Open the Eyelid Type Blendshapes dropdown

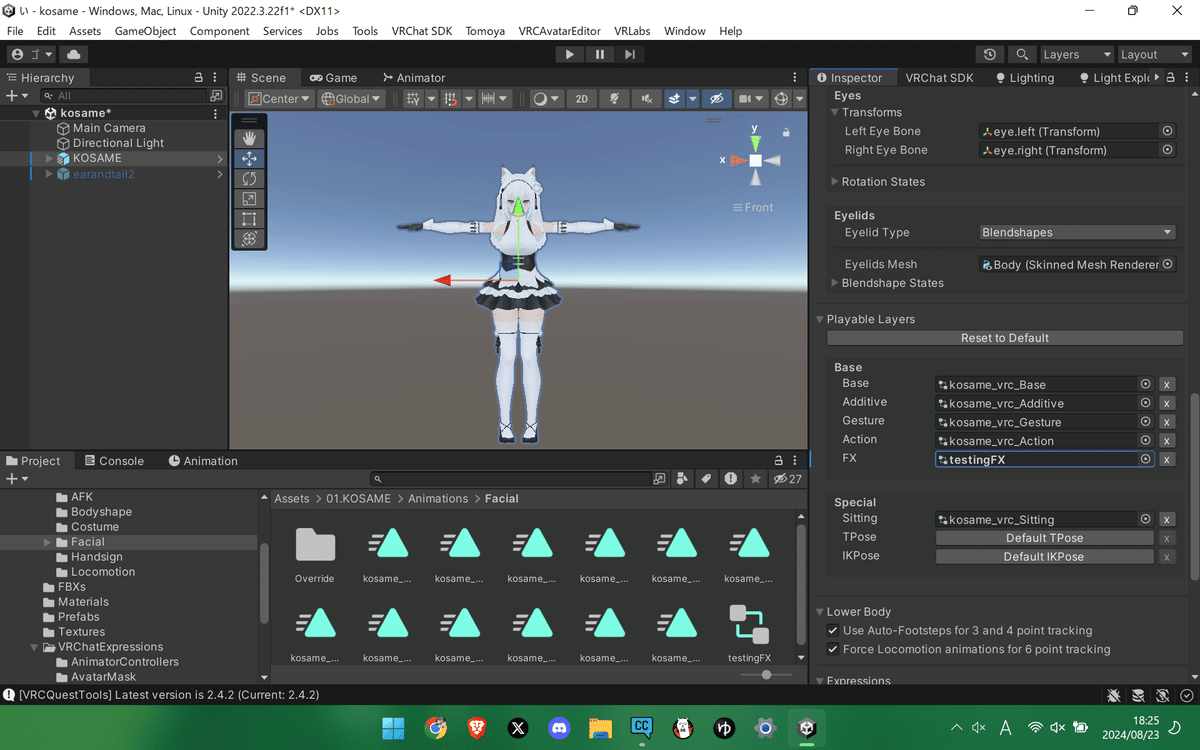(1076, 232)
